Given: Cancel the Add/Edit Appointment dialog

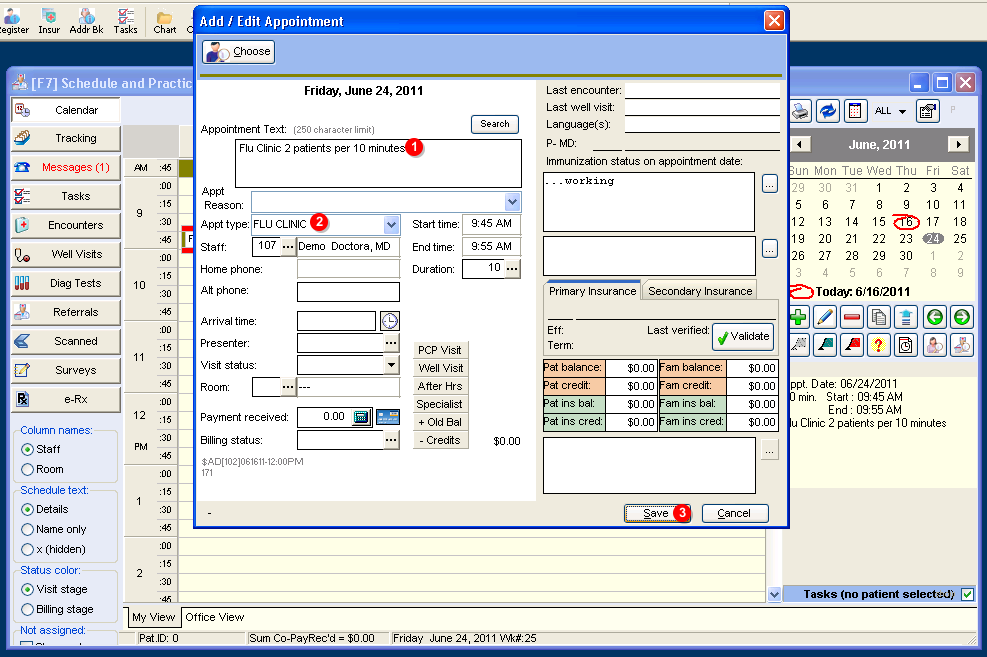Looking at the screenshot, I should pos(735,513).
